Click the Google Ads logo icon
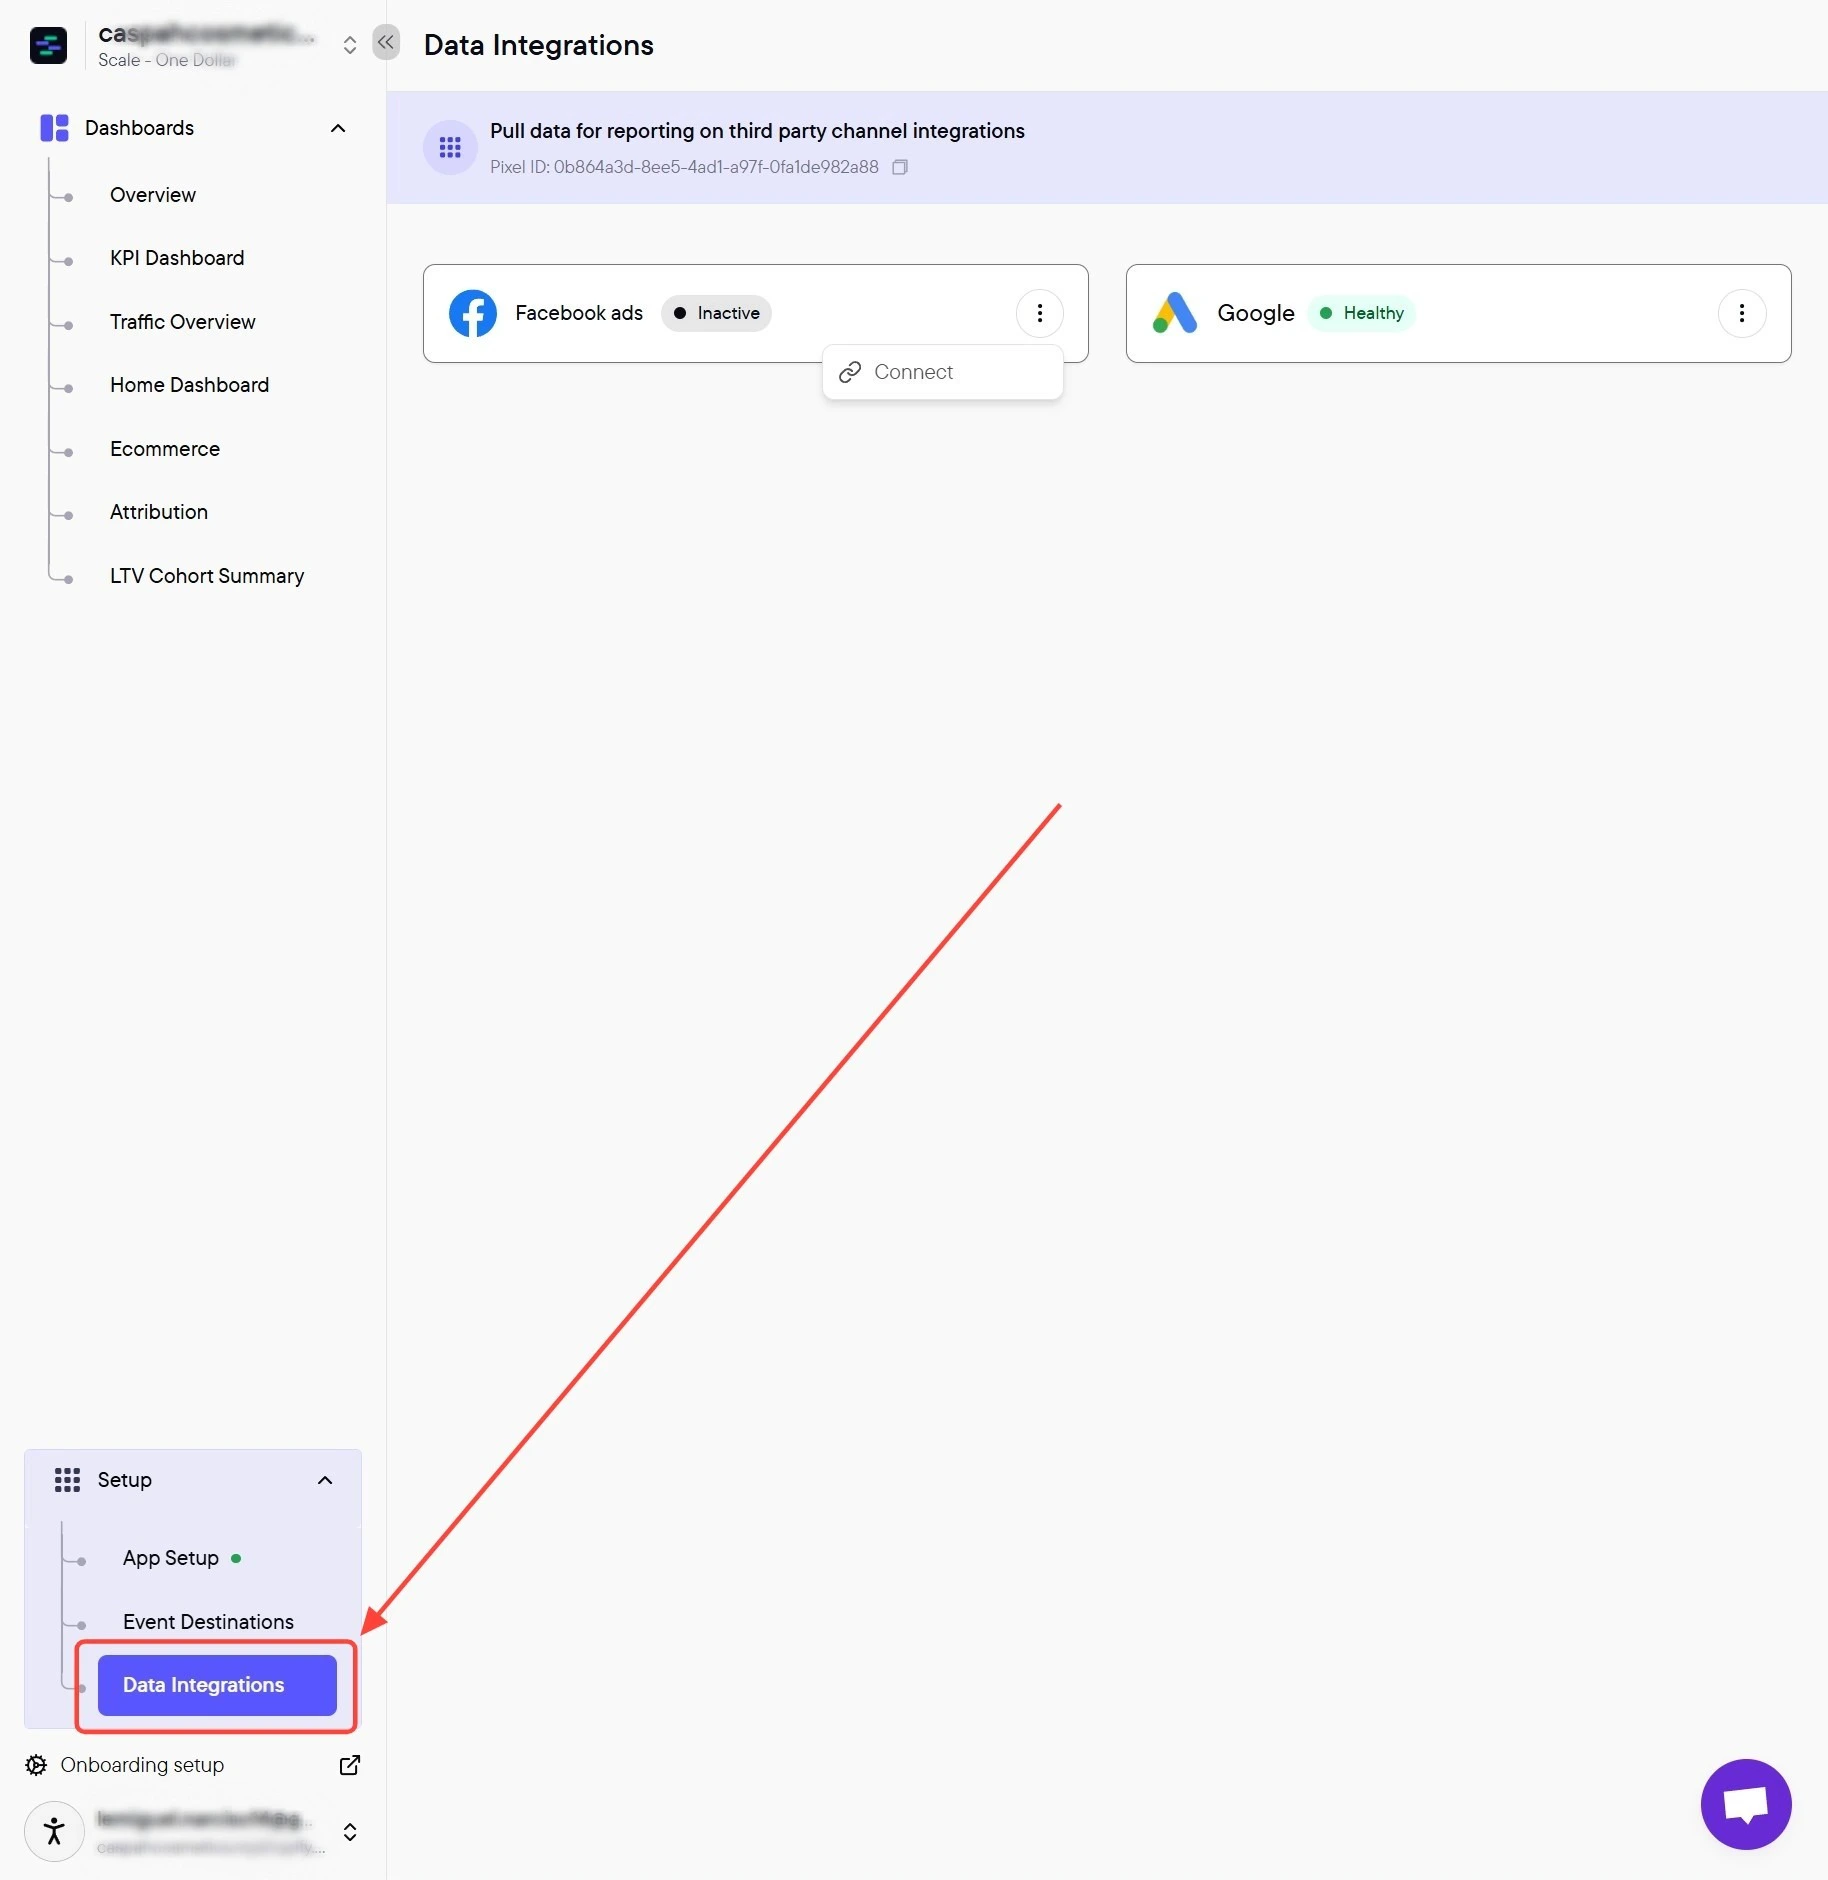 [x=1175, y=313]
